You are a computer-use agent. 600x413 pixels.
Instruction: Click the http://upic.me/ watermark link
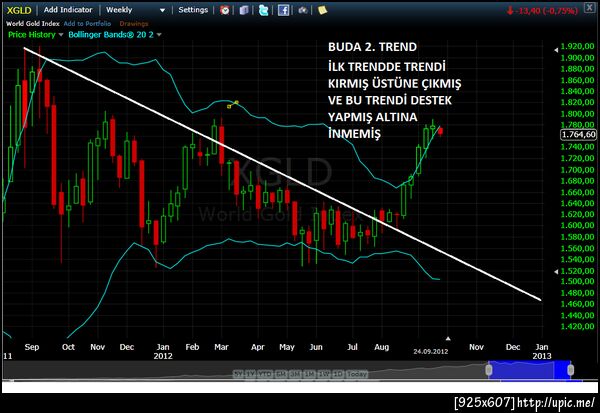point(556,402)
